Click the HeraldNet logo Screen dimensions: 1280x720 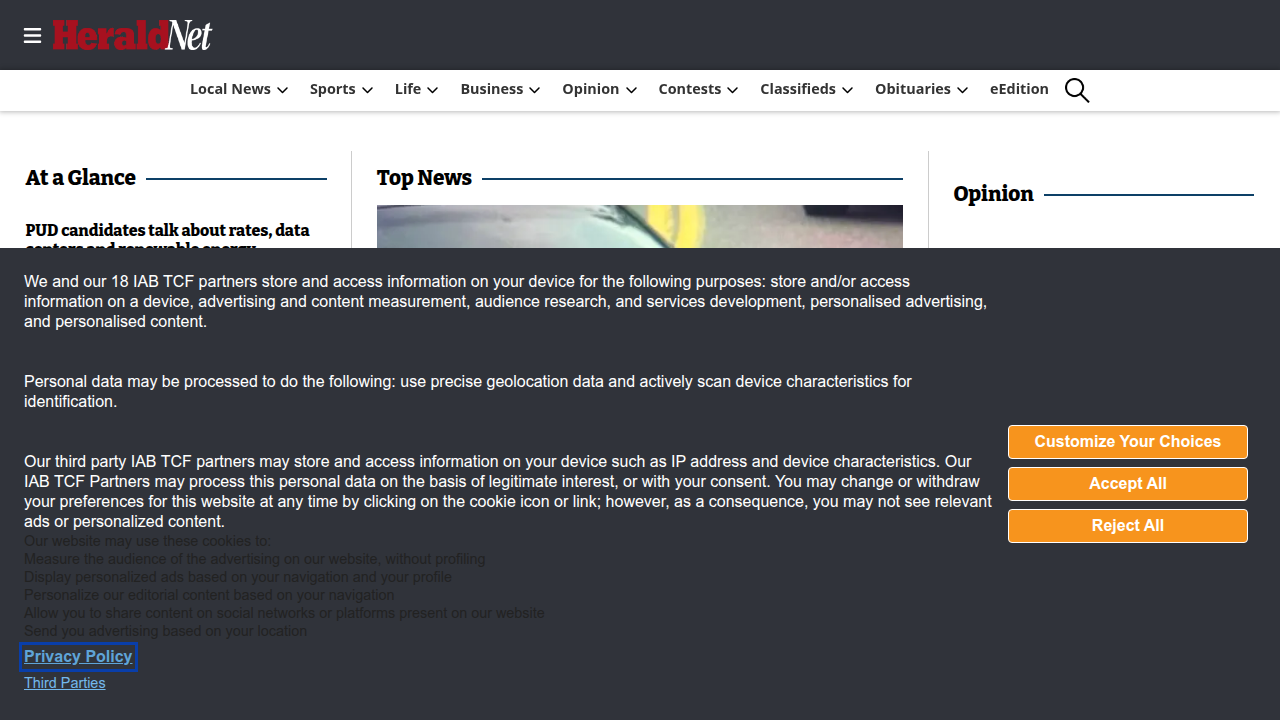click(x=132, y=35)
